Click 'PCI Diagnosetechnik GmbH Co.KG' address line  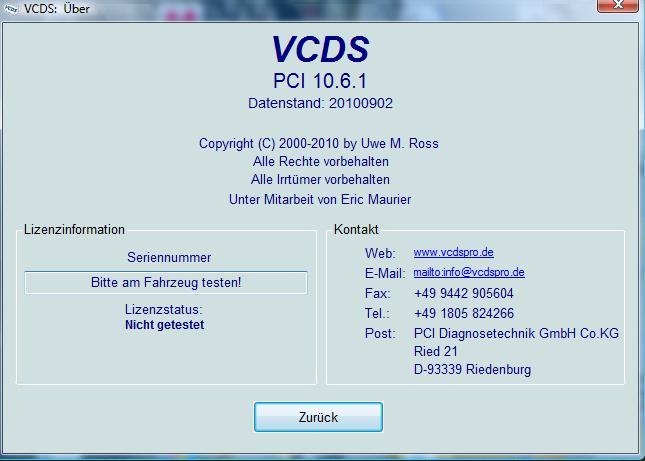pyautogui.click(x=516, y=333)
